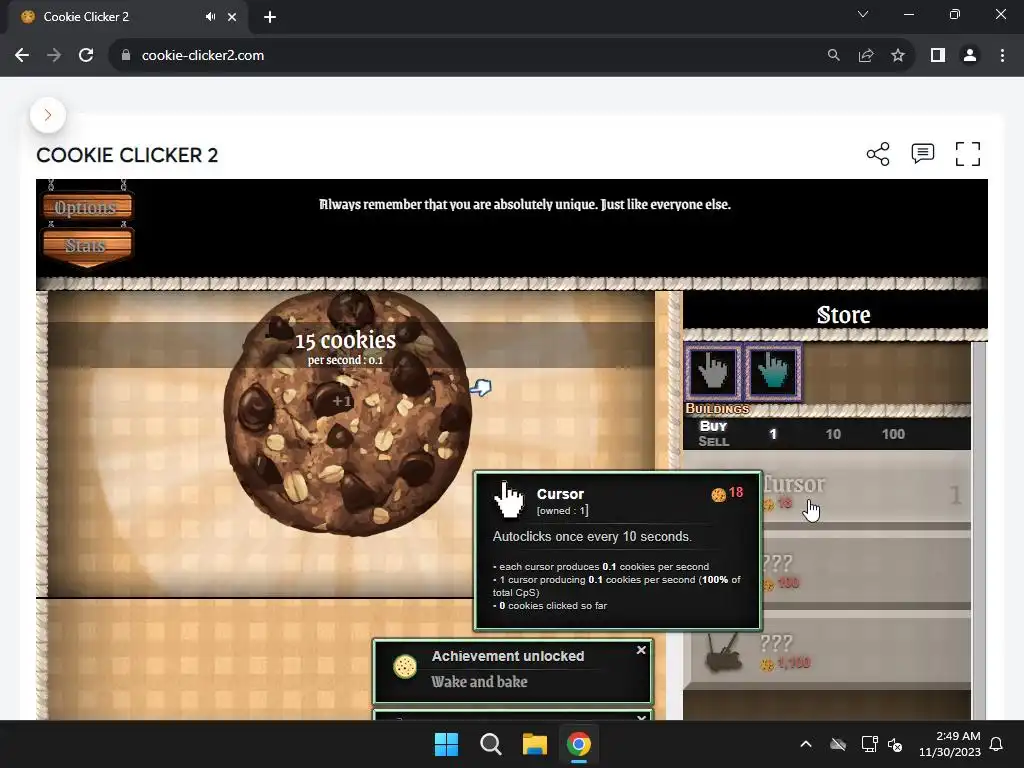The height and width of the screenshot is (768, 1024).
Task: Open the Chrome profile icon
Action: point(970,56)
